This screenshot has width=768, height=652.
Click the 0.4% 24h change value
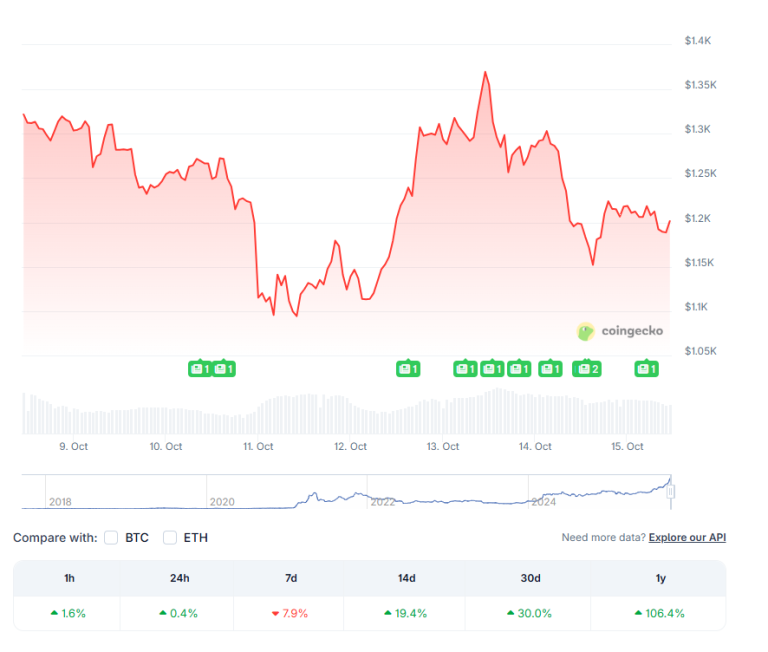(x=179, y=613)
